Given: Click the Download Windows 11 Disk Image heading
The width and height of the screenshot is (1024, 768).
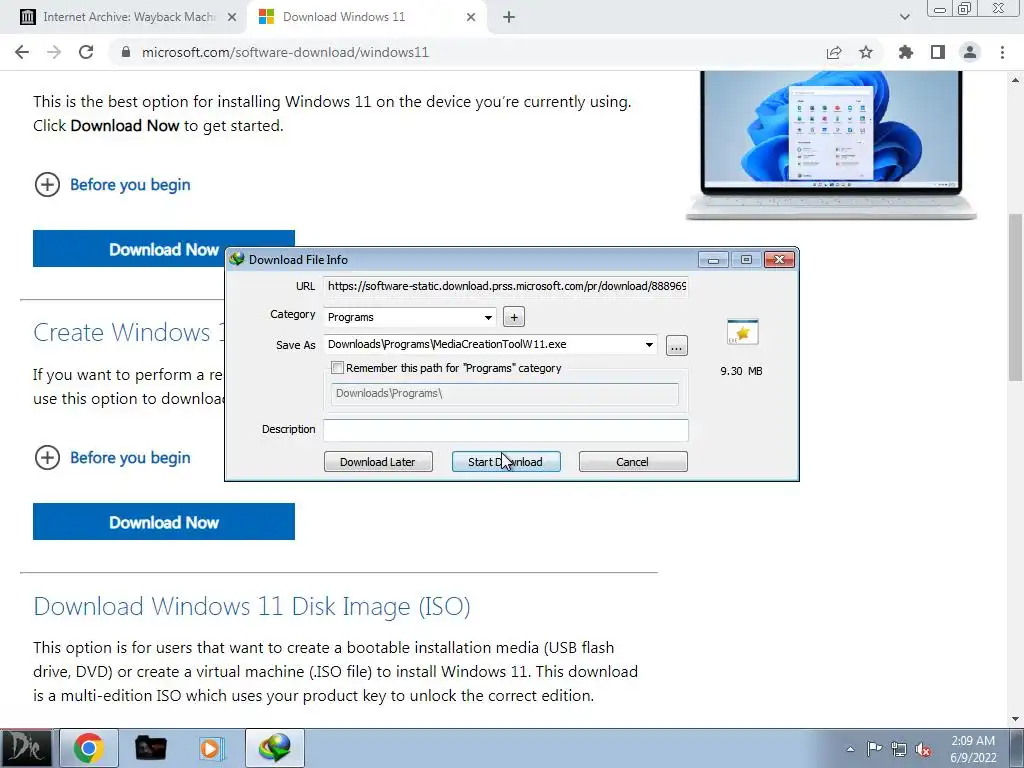Looking at the screenshot, I should click(252, 606).
